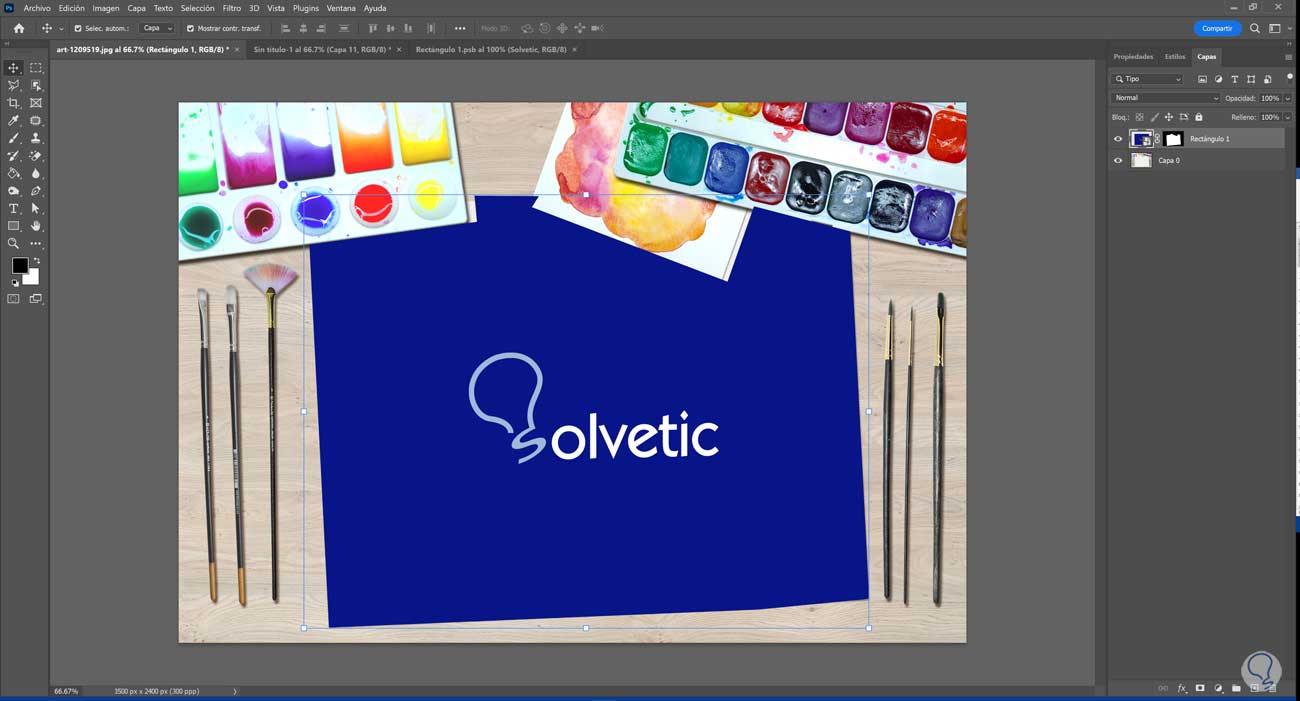This screenshot has width=1300, height=701.
Task: Select the Hand tool
Action: click(36, 226)
